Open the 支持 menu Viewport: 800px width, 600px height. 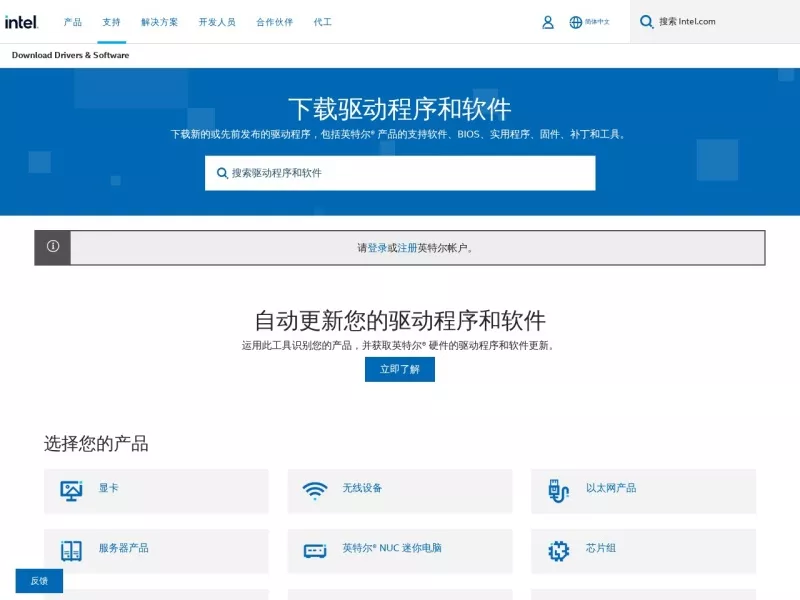coord(111,22)
